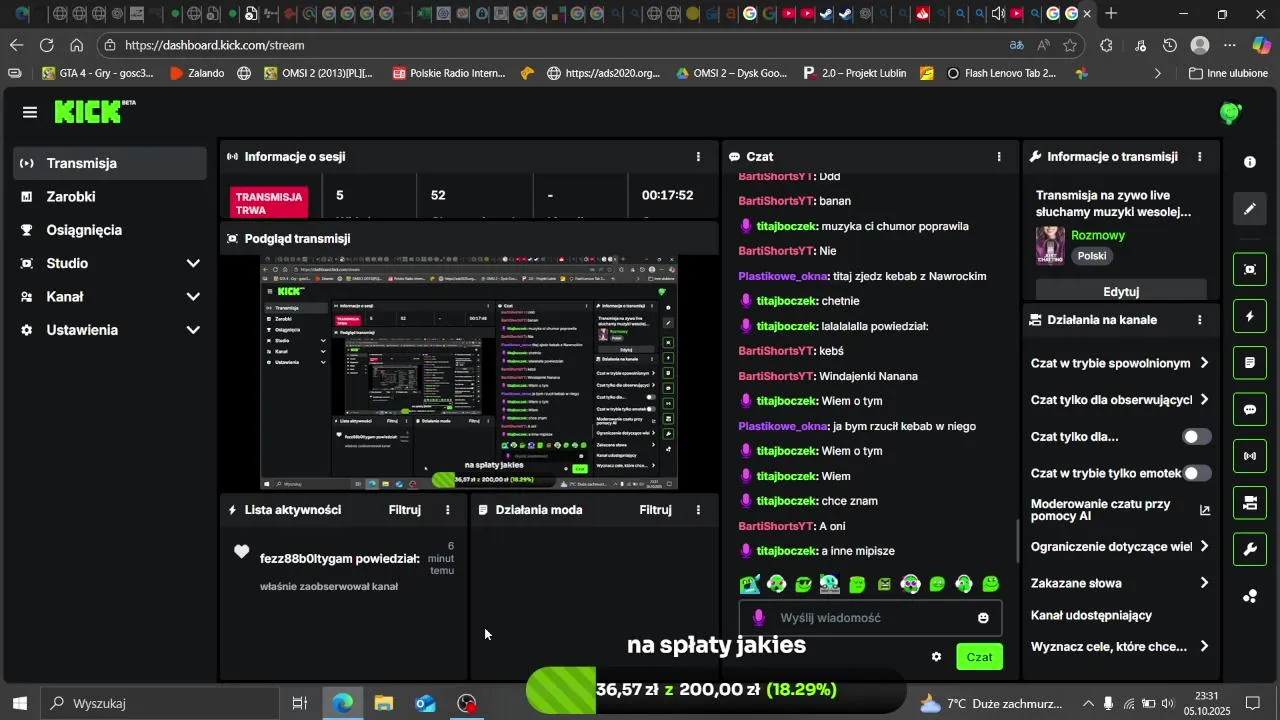Image resolution: width=1280 pixels, height=720 pixels.
Task: Filter the Działania moda panel
Action: tap(656, 510)
